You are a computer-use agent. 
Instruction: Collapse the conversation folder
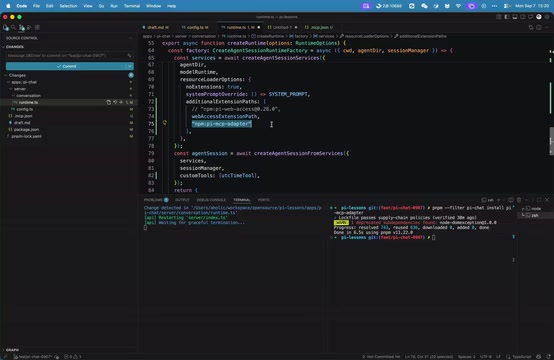[26, 95]
